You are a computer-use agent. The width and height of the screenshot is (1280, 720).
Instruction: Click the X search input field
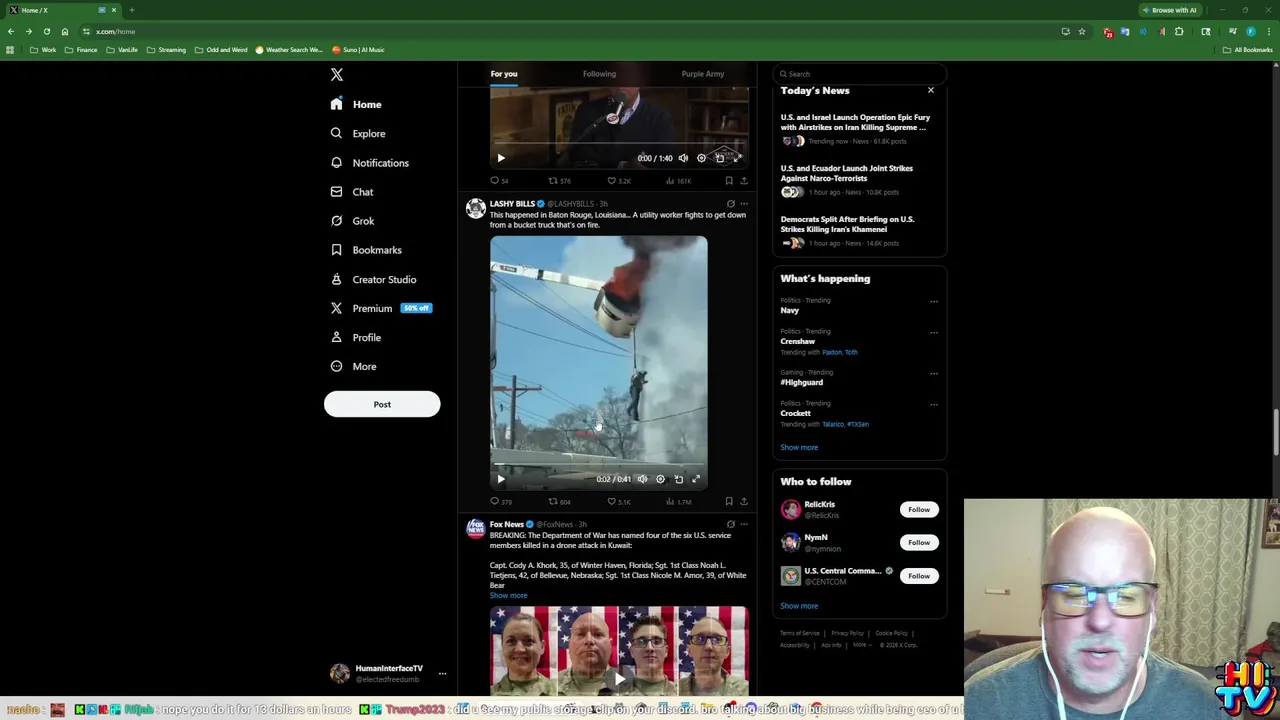click(x=860, y=74)
